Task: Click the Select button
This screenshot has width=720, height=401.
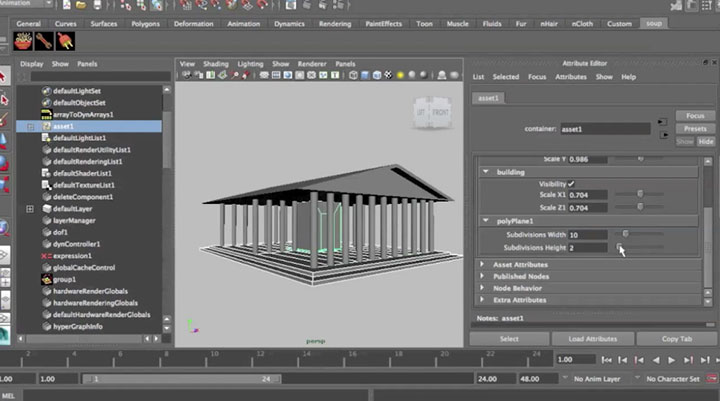Action: point(509,339)
